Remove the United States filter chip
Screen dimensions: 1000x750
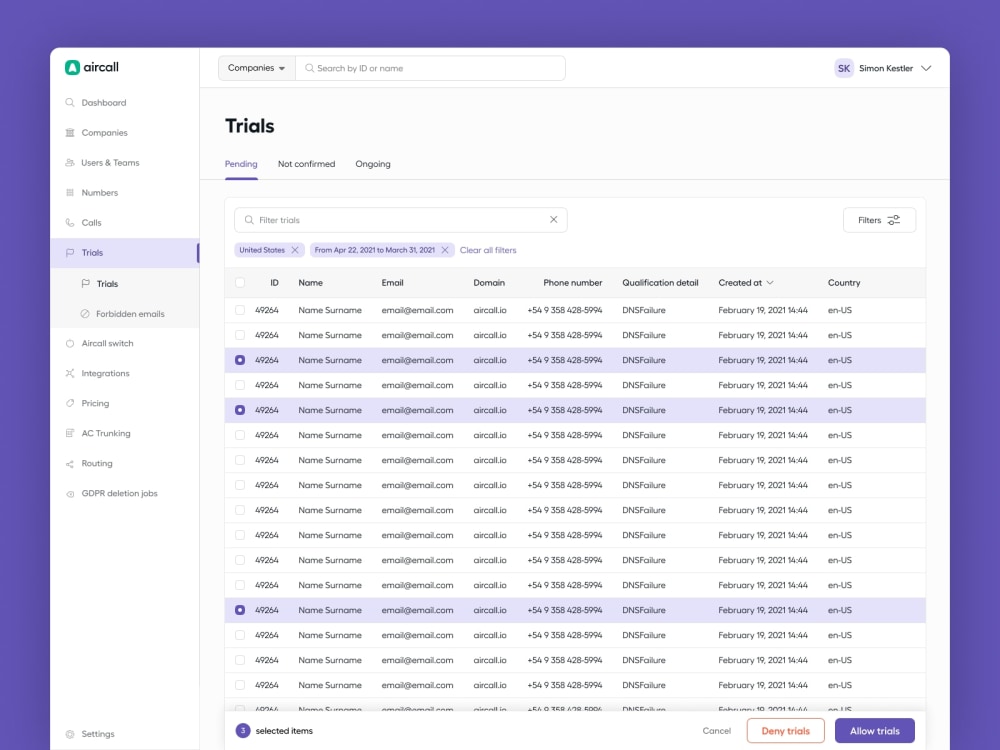[x=295, y=250]
